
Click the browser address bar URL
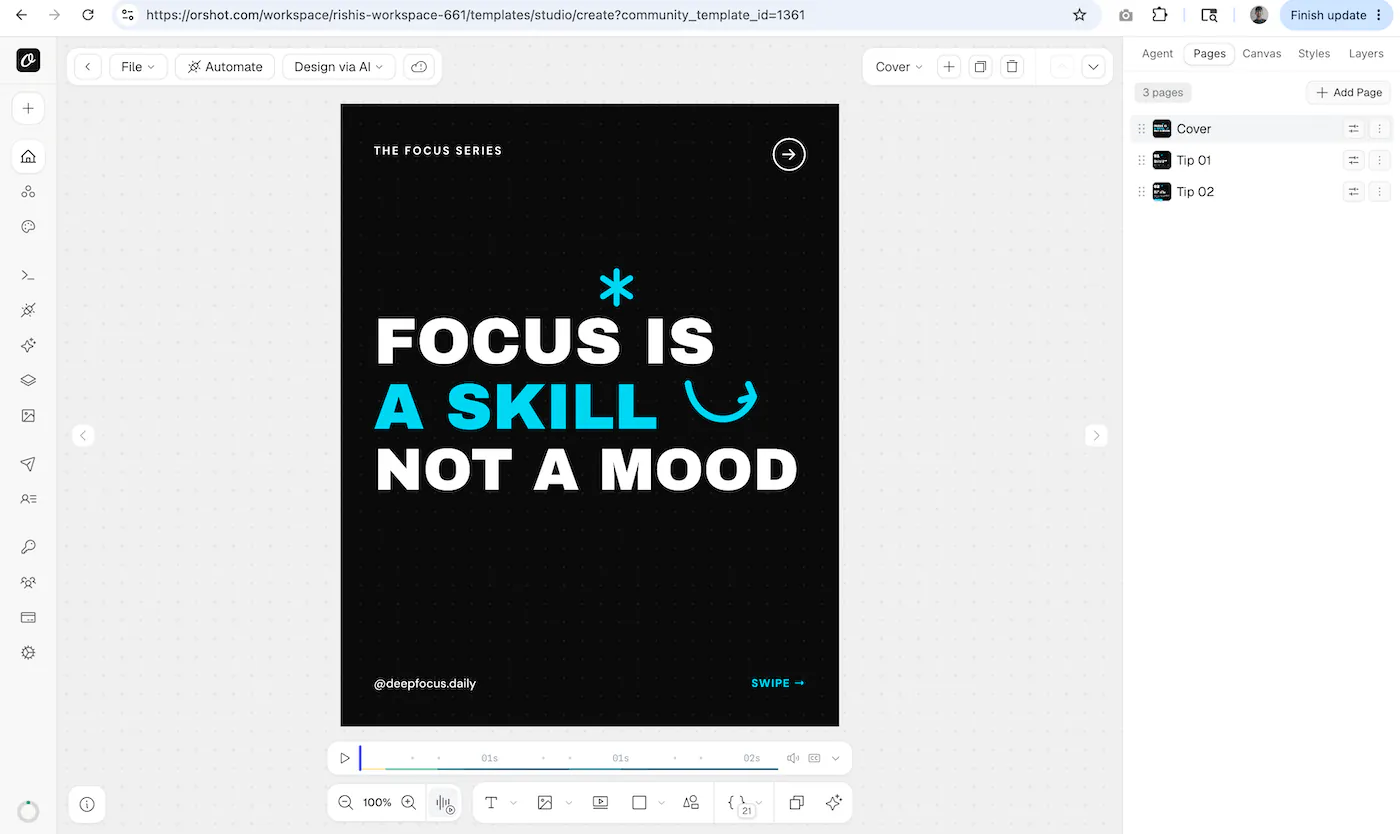coord(475,15)
